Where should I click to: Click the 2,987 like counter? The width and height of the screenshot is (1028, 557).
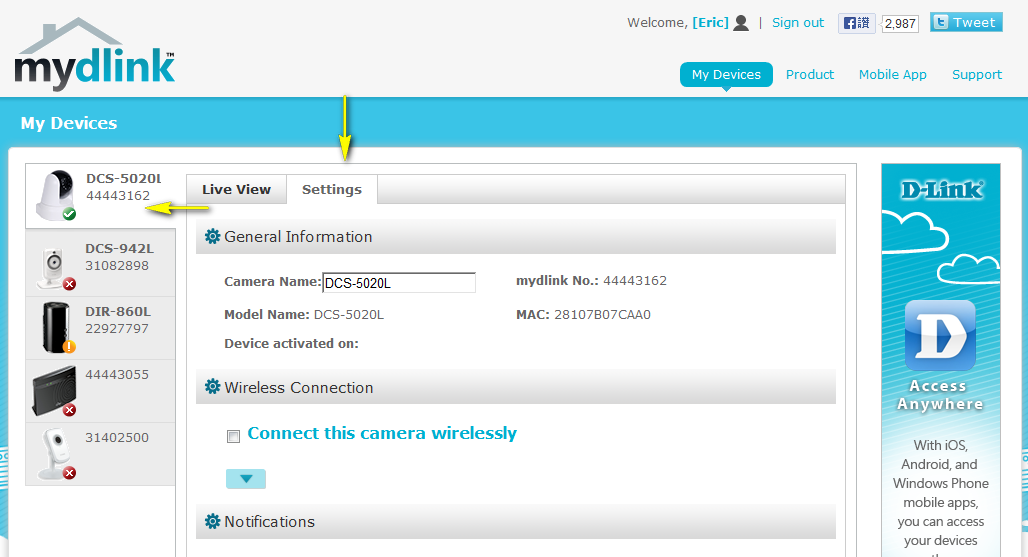point(900,24)
